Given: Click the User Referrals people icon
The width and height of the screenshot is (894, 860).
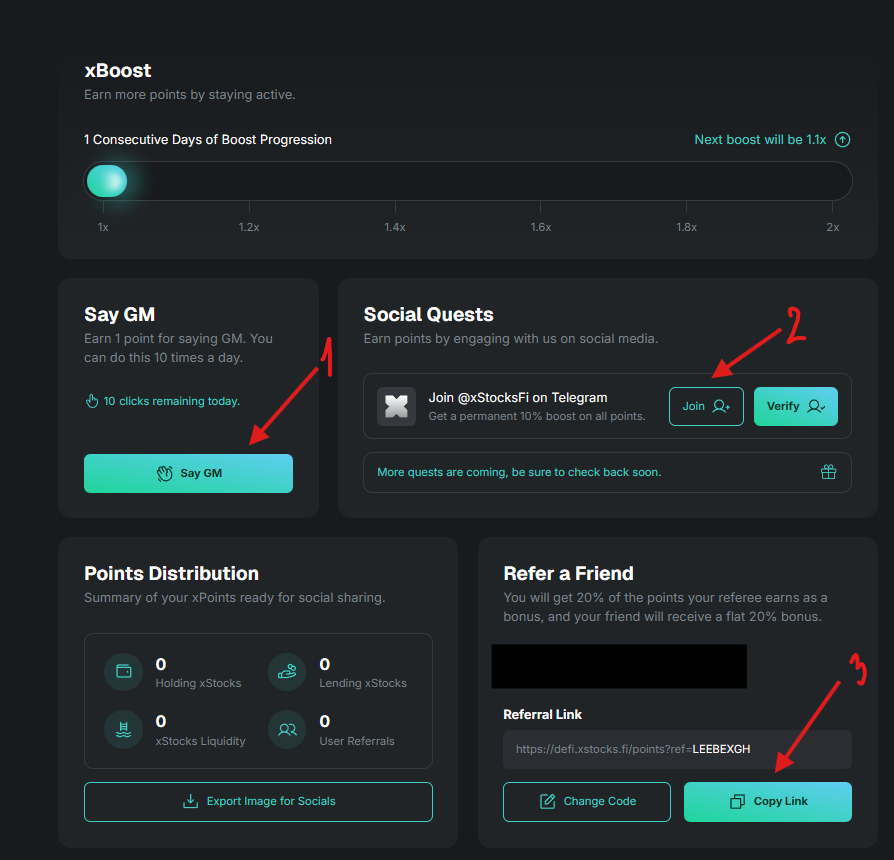Looking at the screenshot, I should (288, 729).
